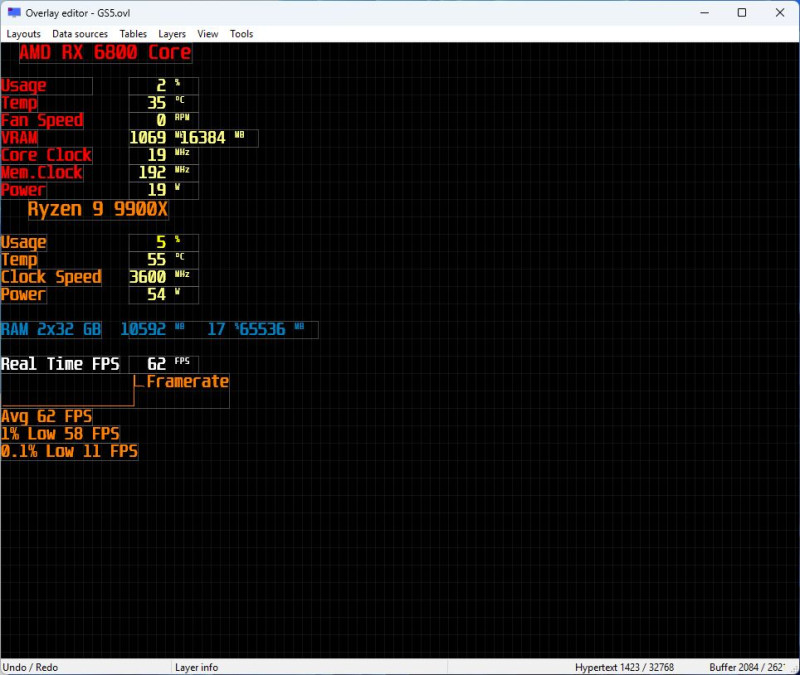This screenshot has height=675, width=800.
Task: Select the 0.1% Low 11 FPS line
Action: (x=69, y=452)
